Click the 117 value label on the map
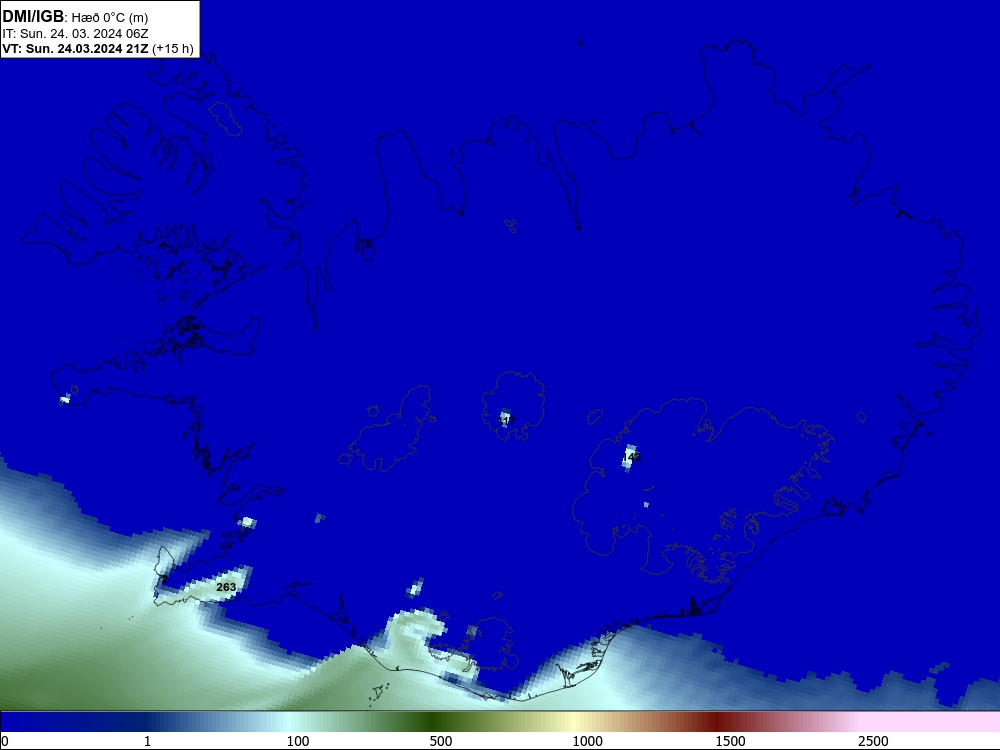The width and height of the screenshot is (1000, 750). [506, 421]
